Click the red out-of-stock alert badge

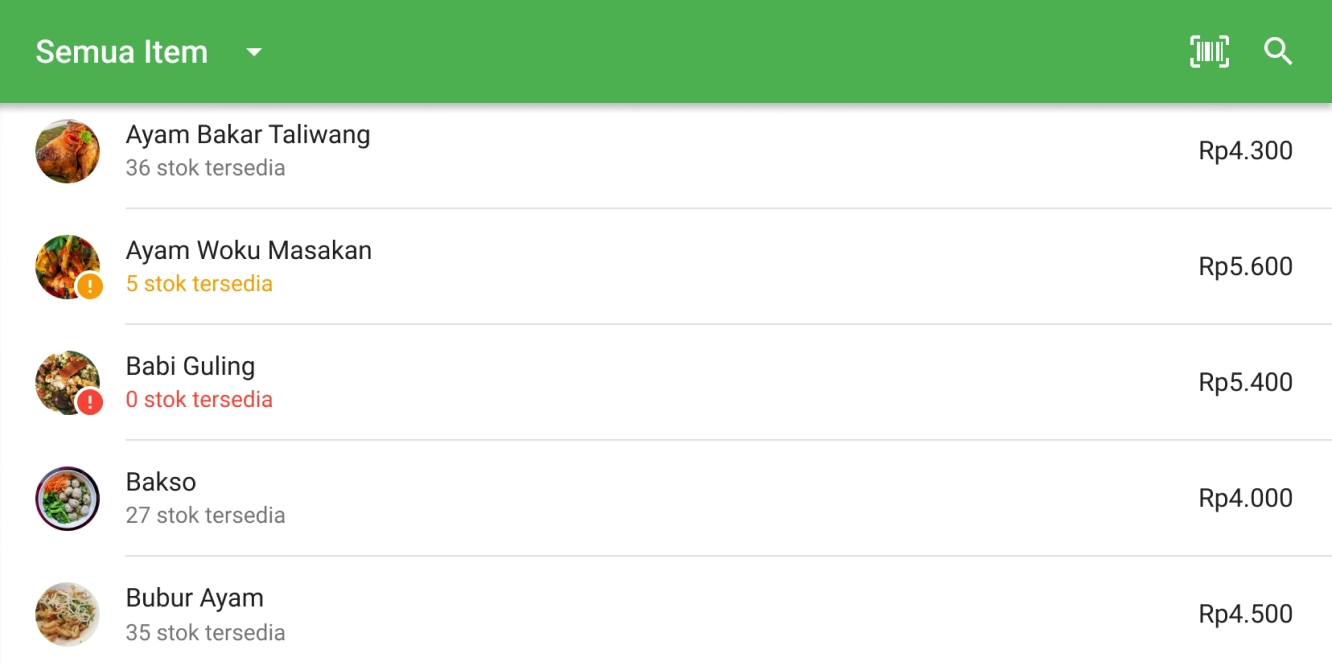pos(90,402)
